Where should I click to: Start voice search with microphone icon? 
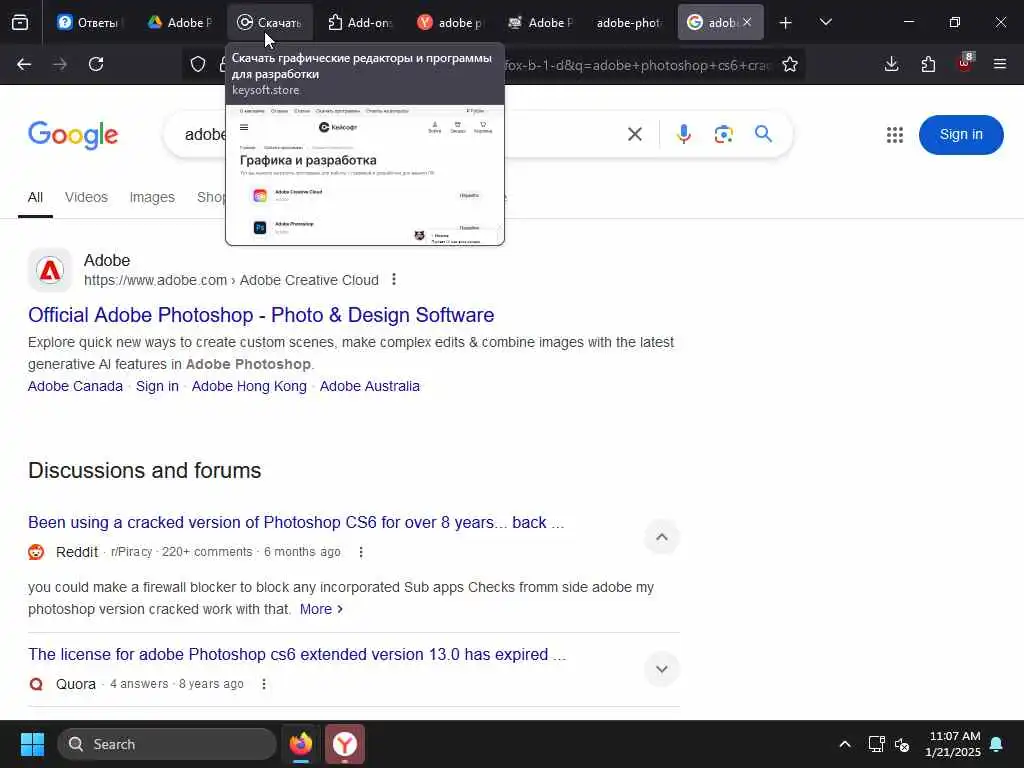click(684, 135)
